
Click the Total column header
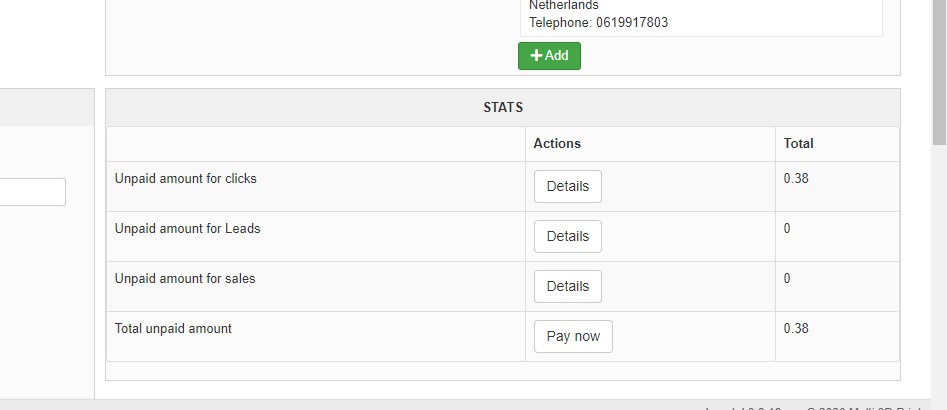(798, 144)
